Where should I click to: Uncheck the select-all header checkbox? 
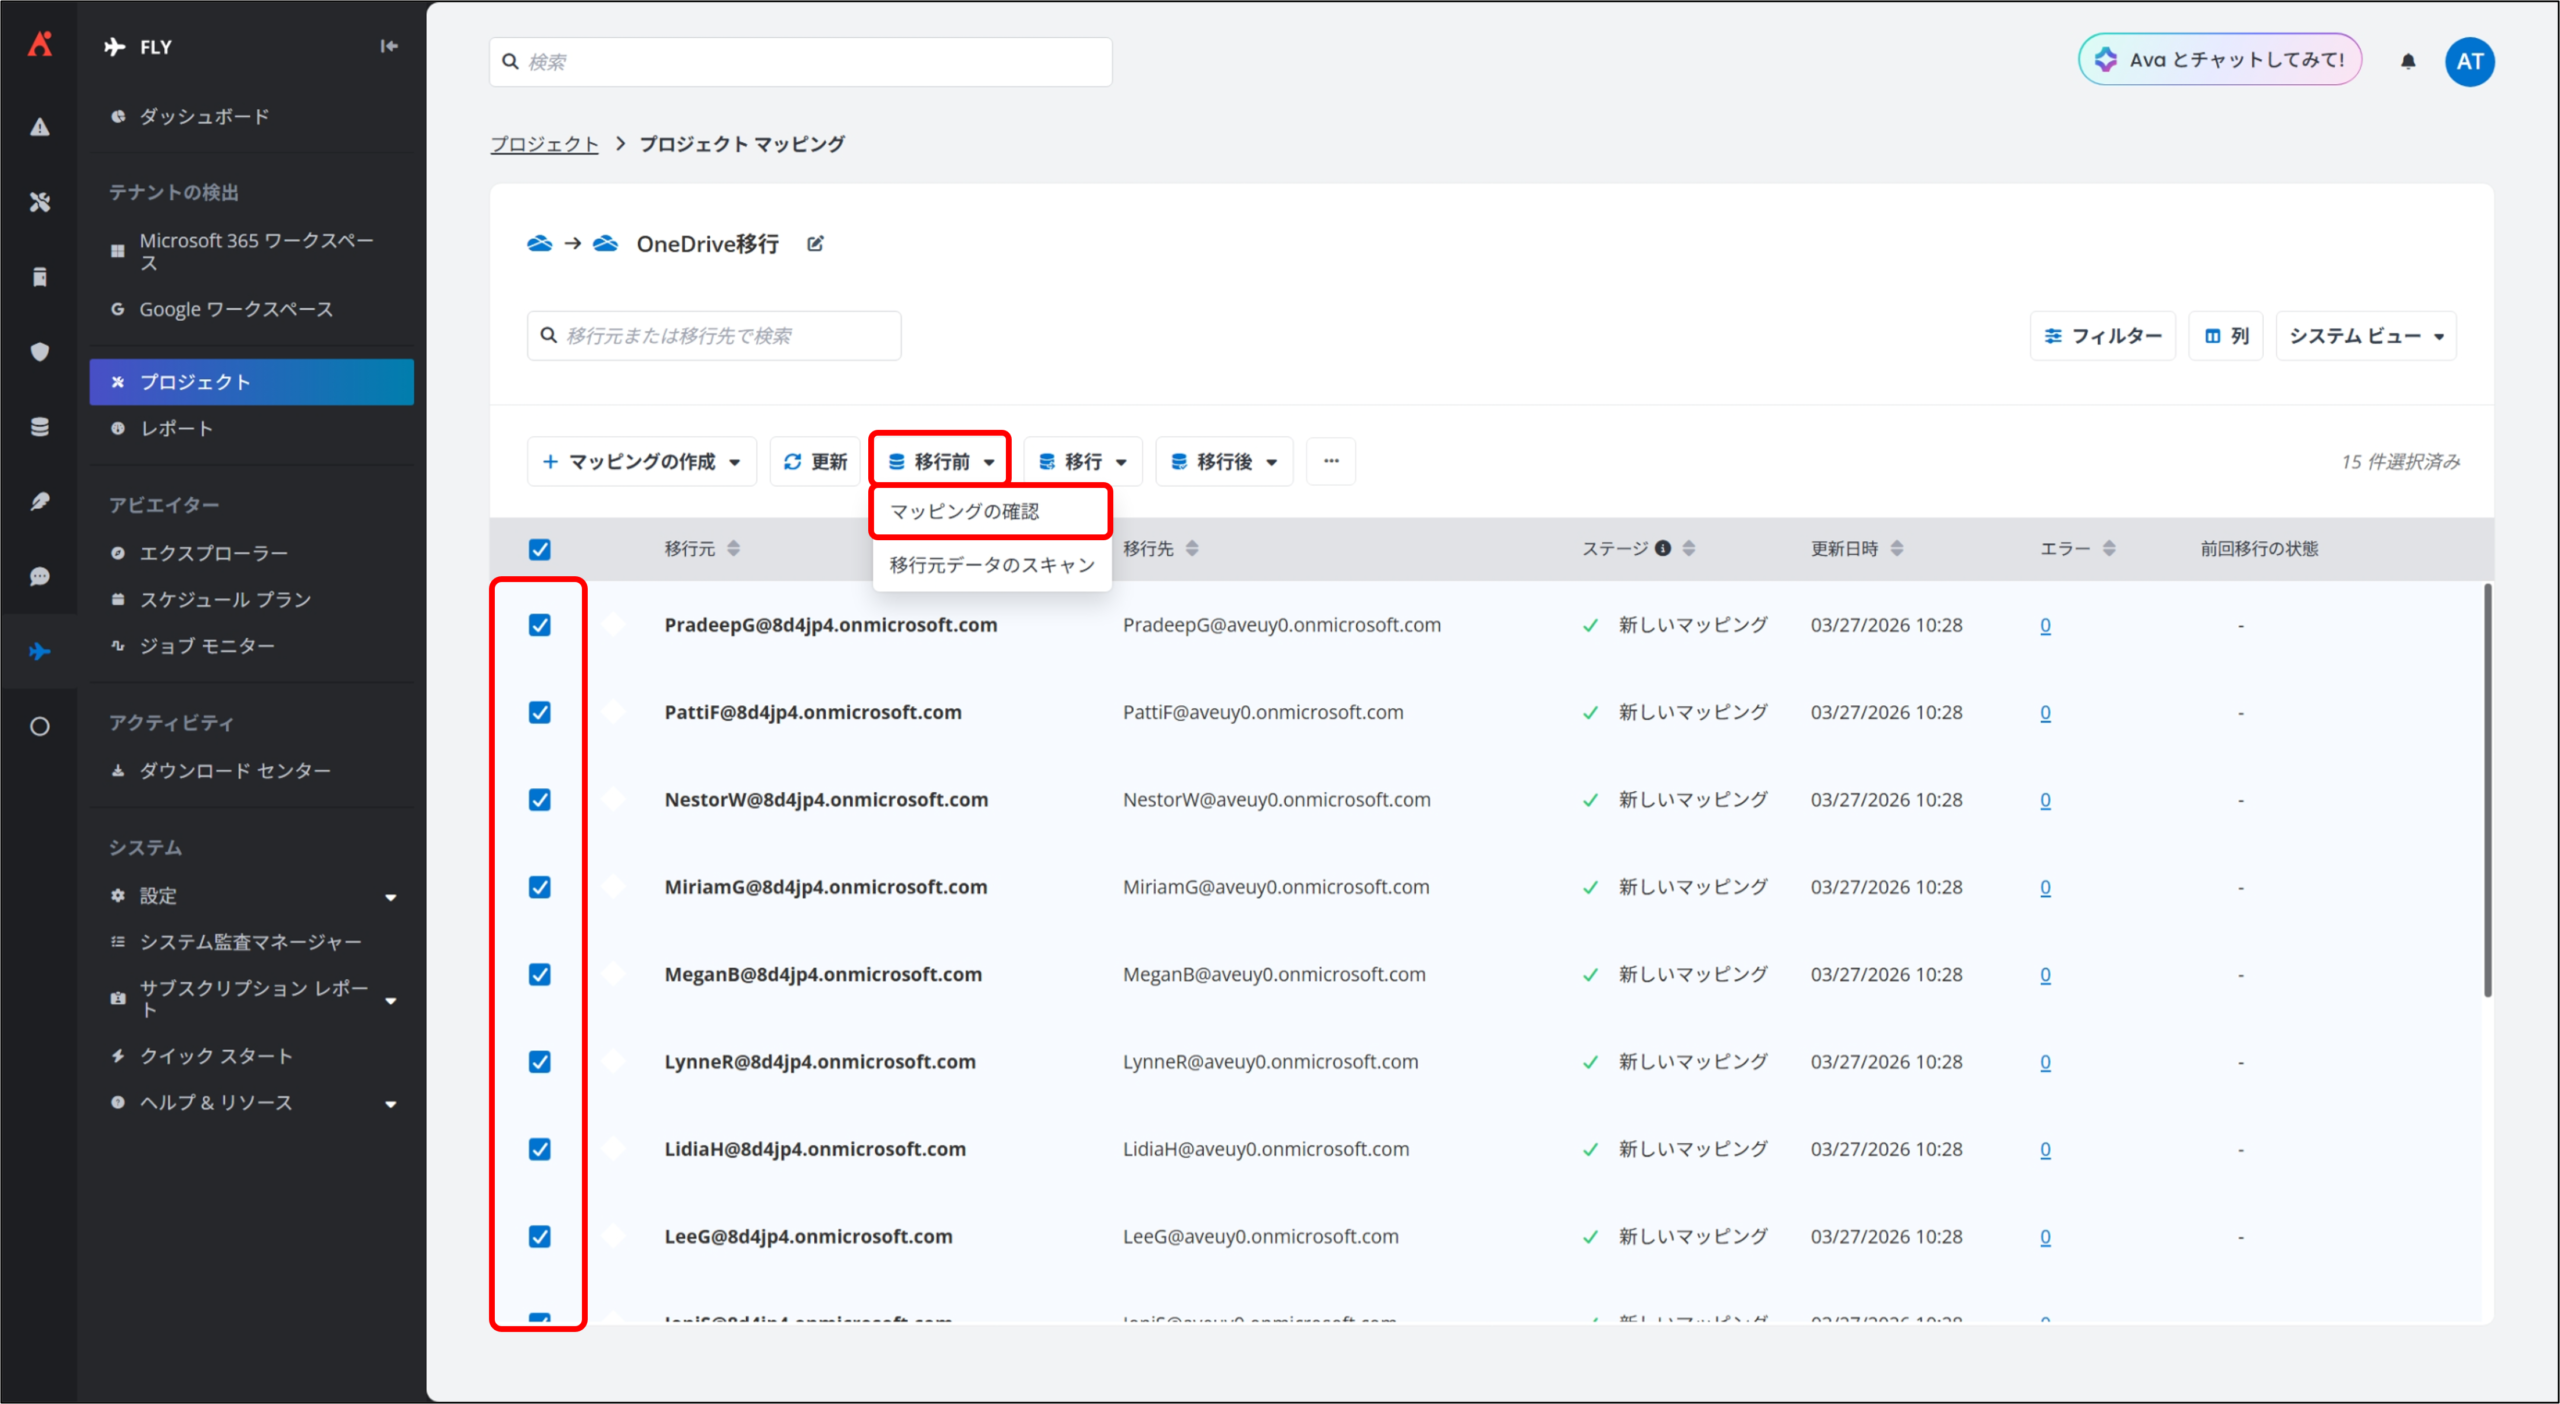540,549
